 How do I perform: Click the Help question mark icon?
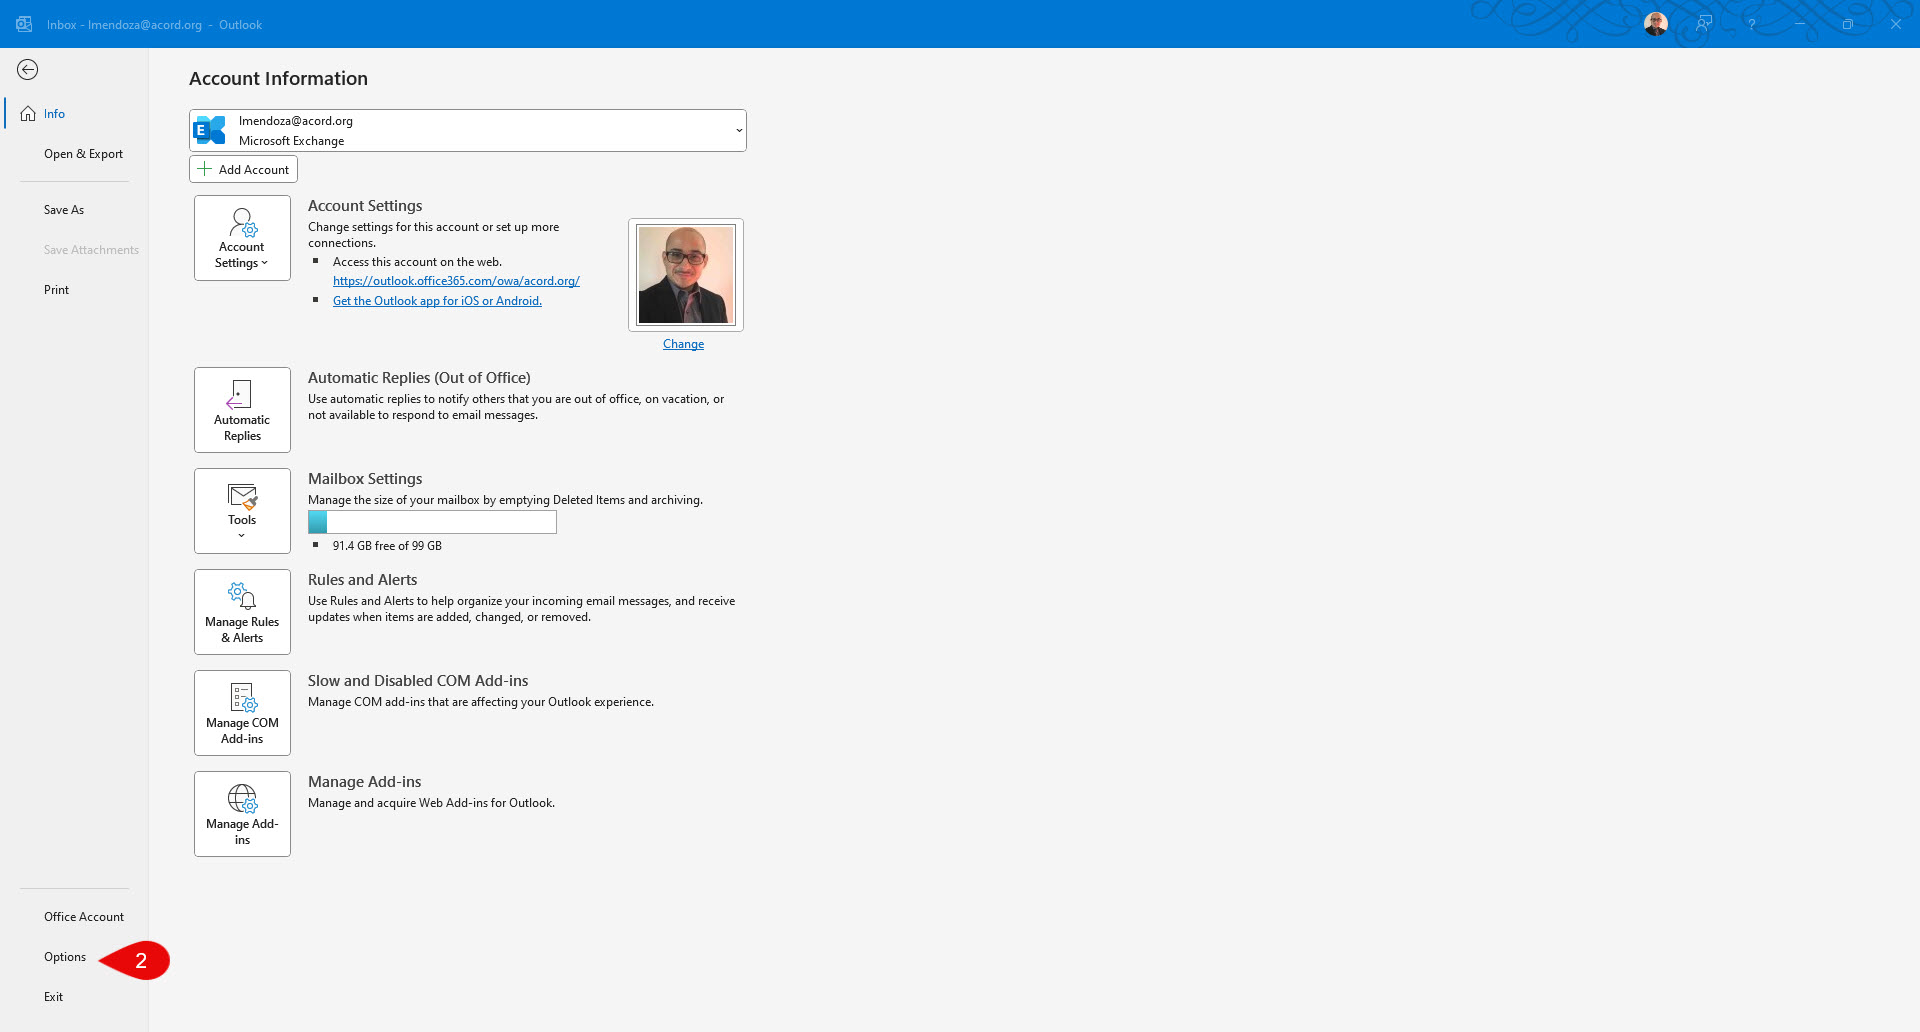(1751, 24)
